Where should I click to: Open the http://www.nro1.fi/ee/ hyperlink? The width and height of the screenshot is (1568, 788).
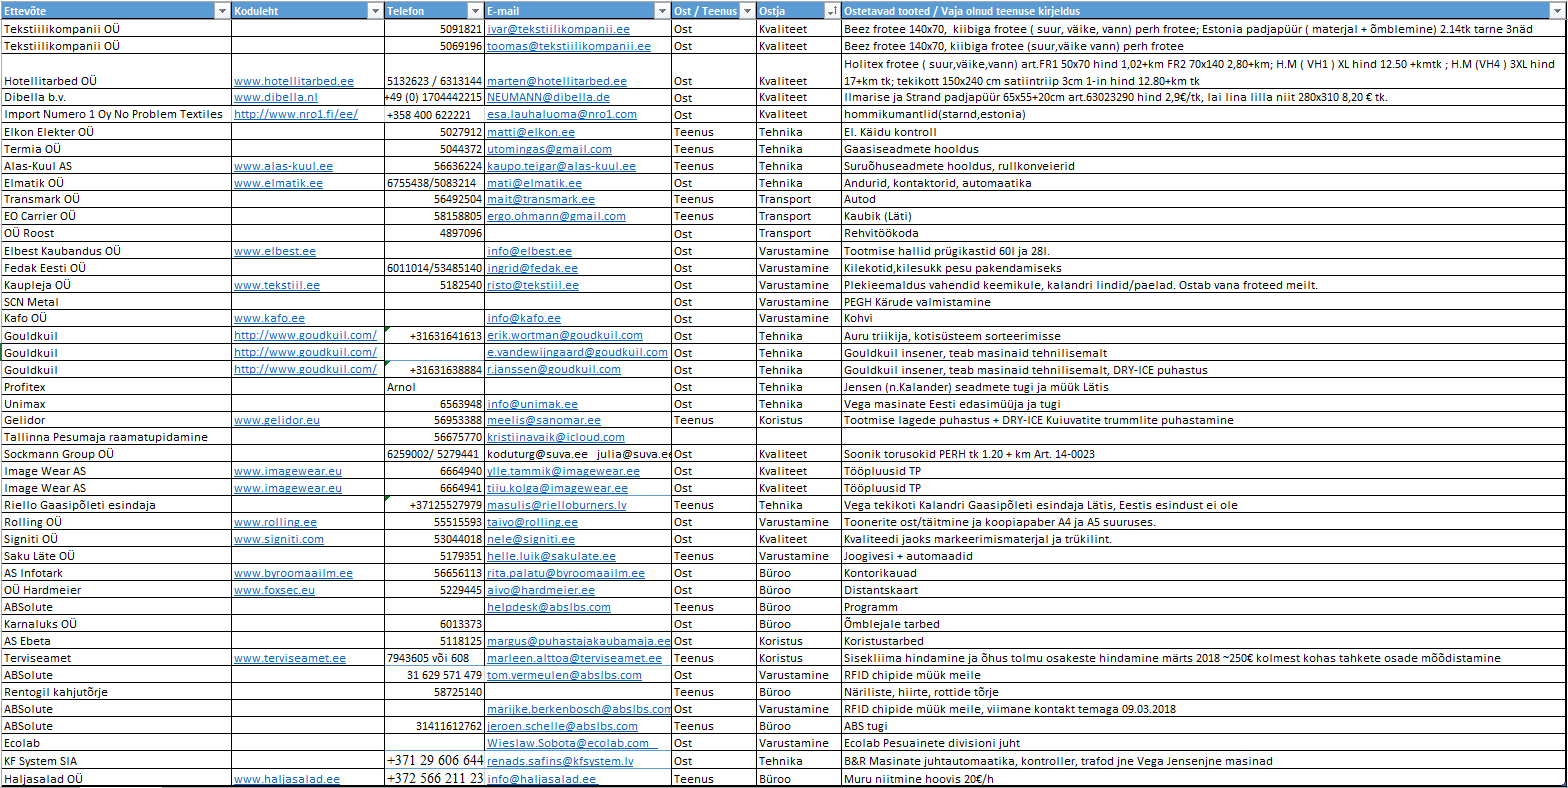tap(296, 114)
